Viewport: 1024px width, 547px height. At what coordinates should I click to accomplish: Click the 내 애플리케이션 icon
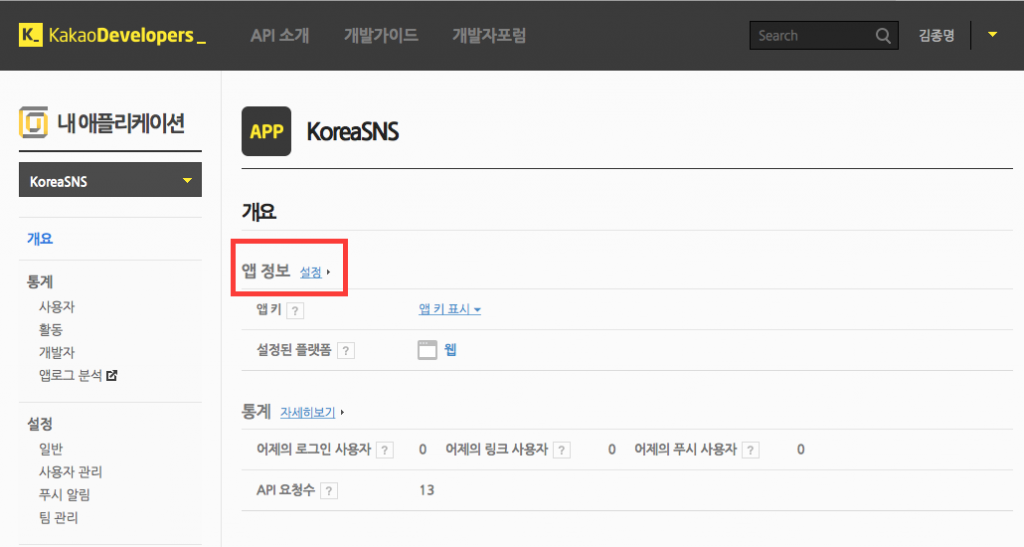33,122
